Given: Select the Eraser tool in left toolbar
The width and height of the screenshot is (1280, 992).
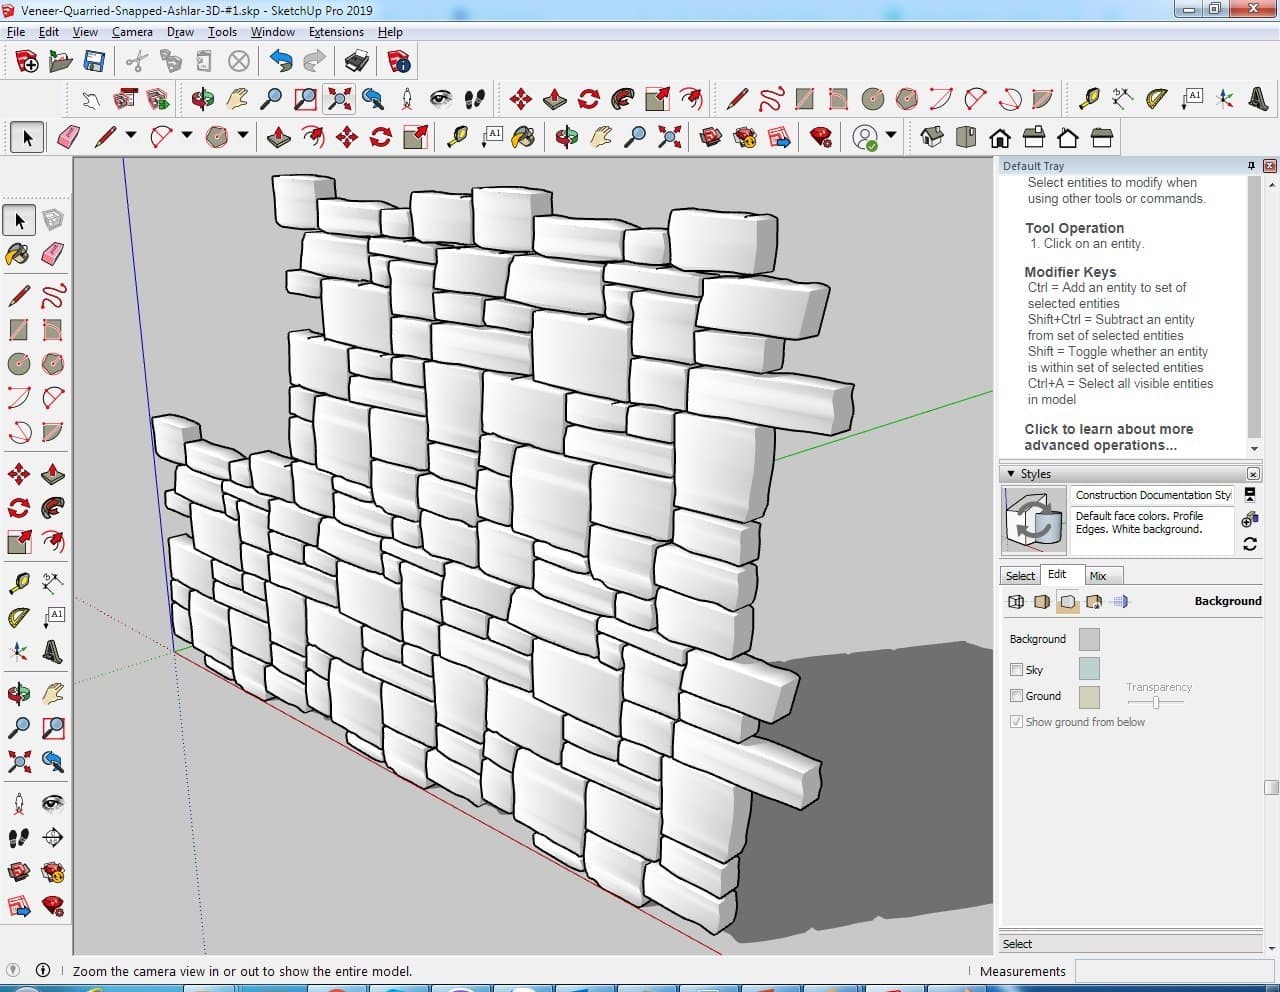Looking at the screenshot, I should [x=53, y=254].
